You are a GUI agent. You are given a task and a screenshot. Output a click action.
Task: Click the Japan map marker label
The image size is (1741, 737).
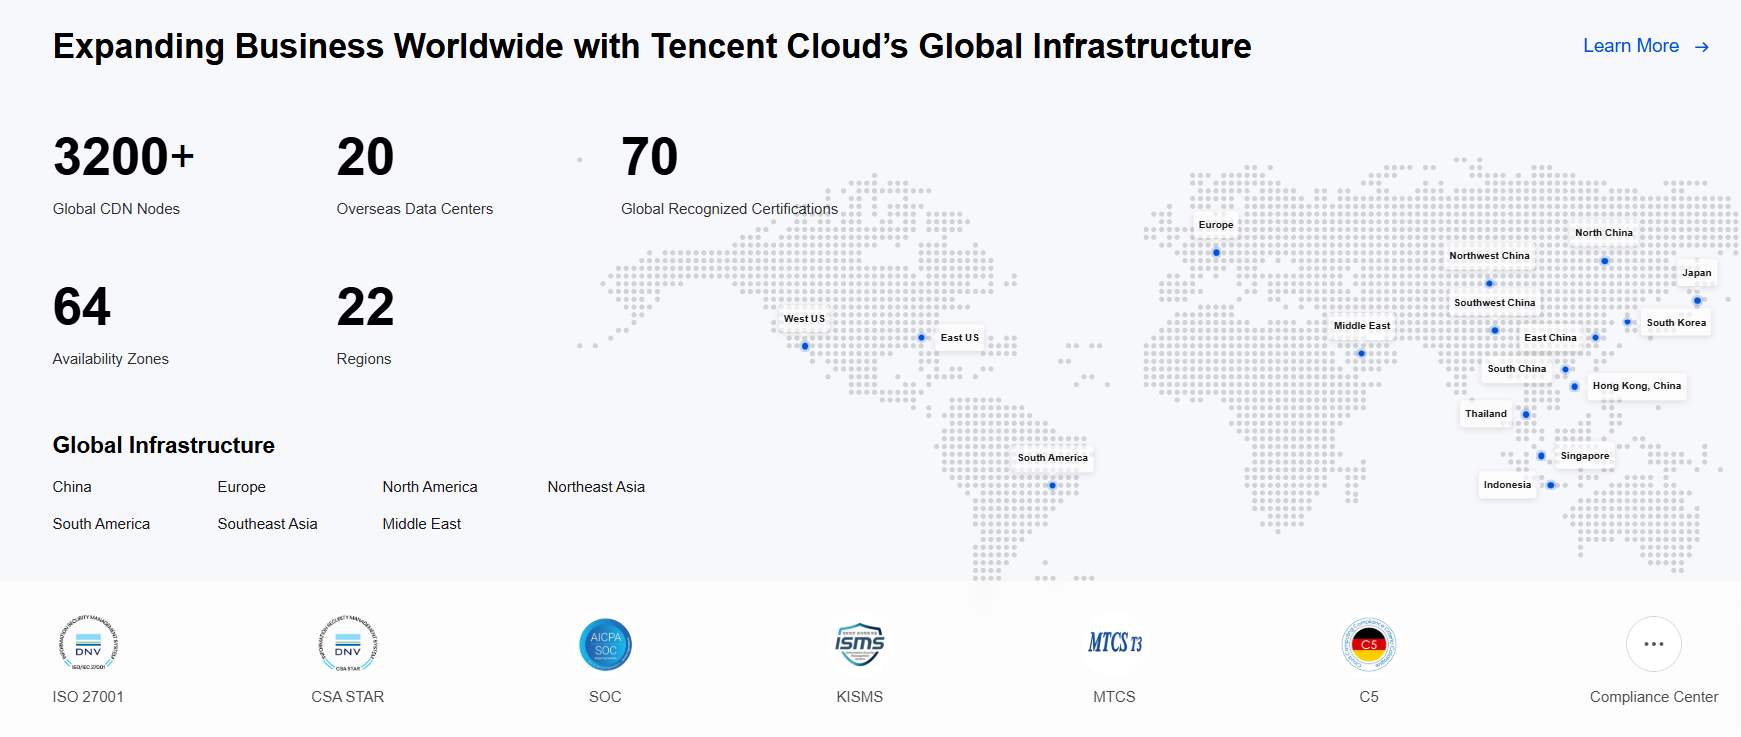click(x=1696, y=273)
